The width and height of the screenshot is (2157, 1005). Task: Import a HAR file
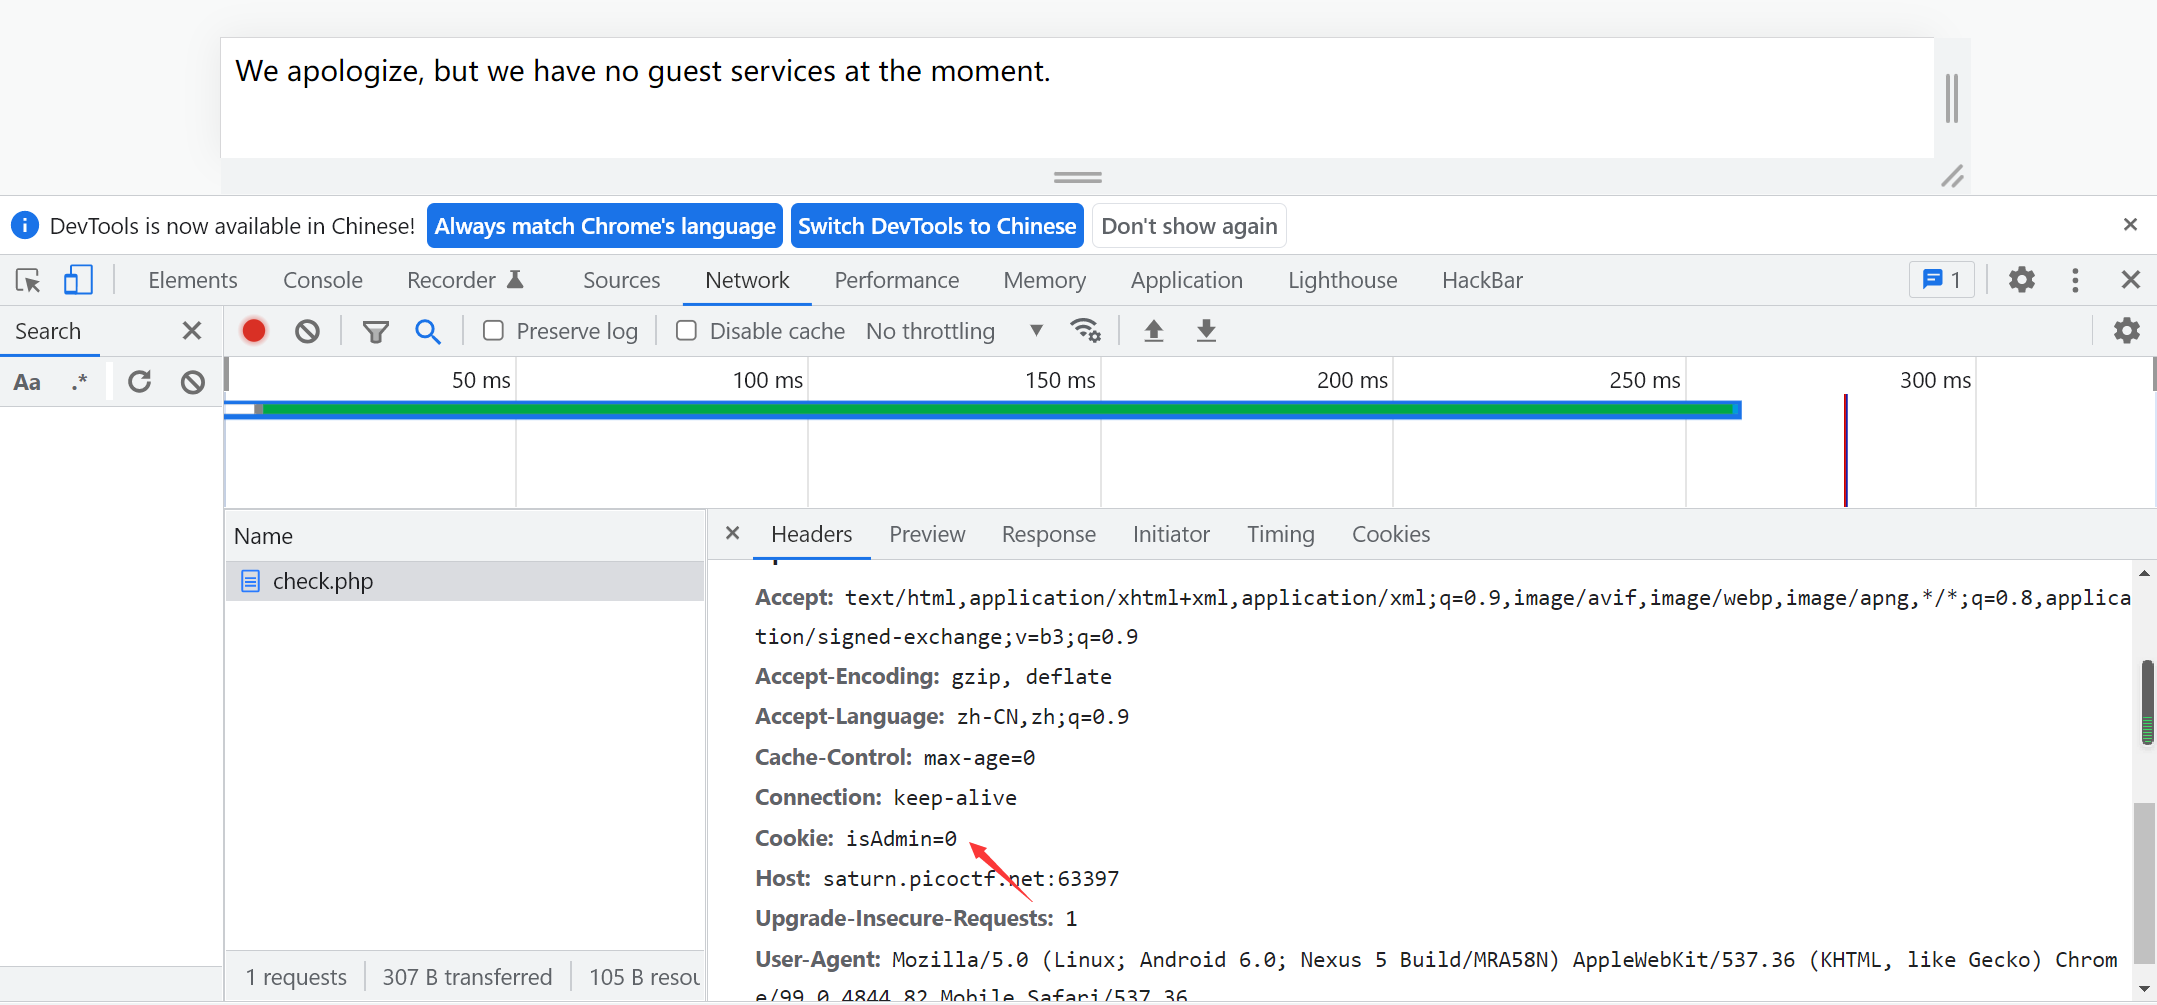[x=1154, y=330]
